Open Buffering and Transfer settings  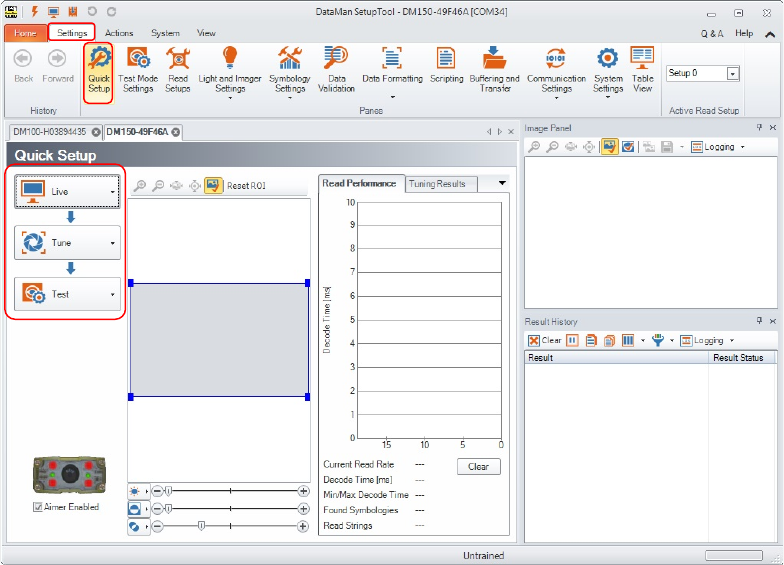point(494,69)
